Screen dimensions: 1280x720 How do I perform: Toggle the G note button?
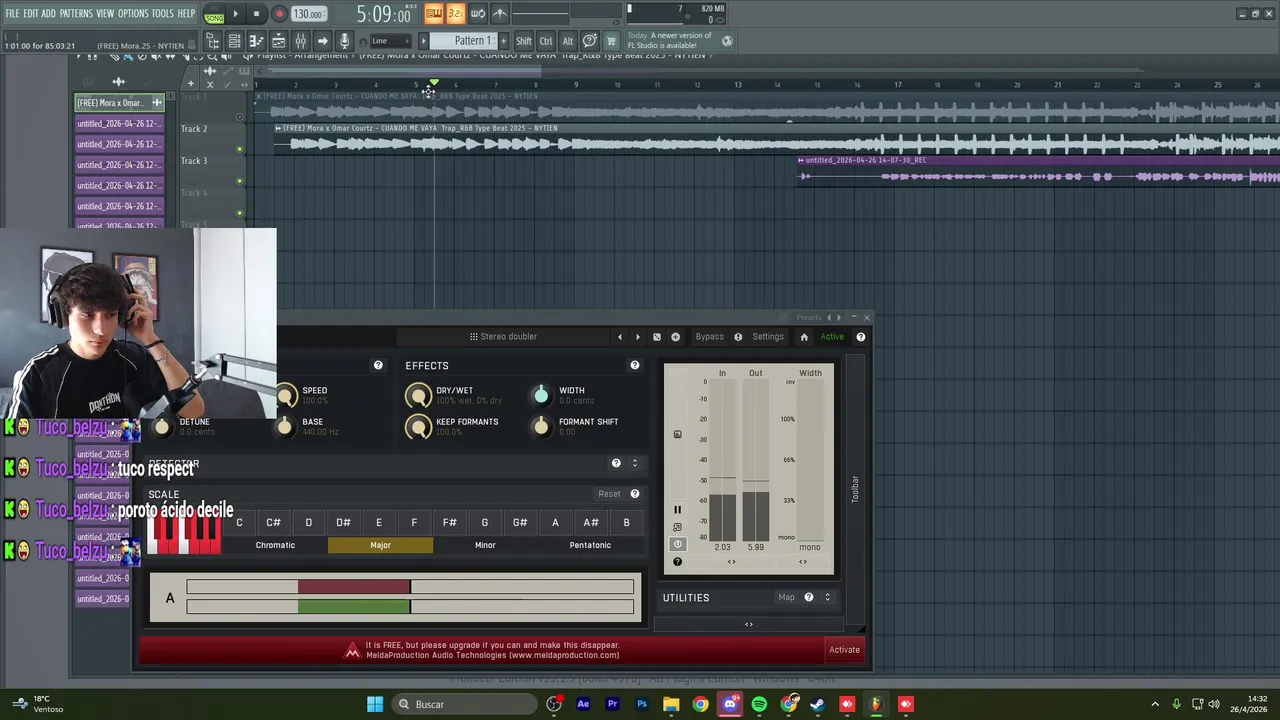pos(485,523)
